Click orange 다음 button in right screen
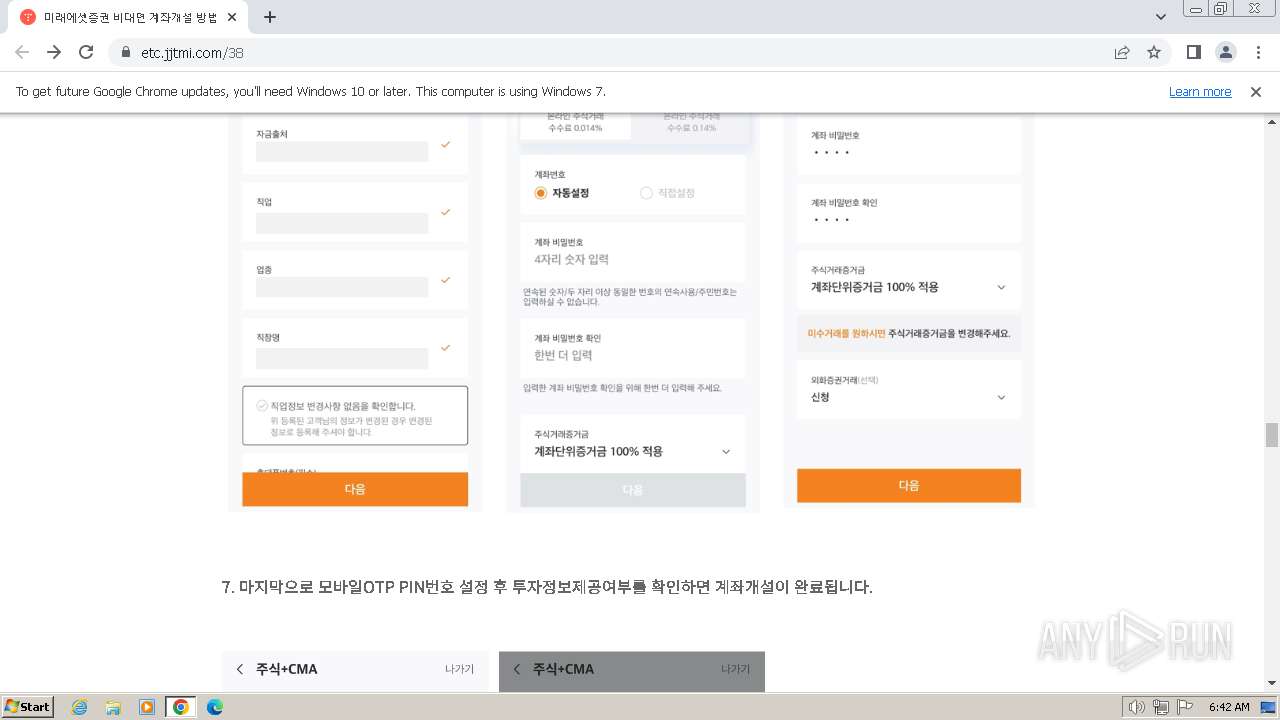 (x=909, y=485)
